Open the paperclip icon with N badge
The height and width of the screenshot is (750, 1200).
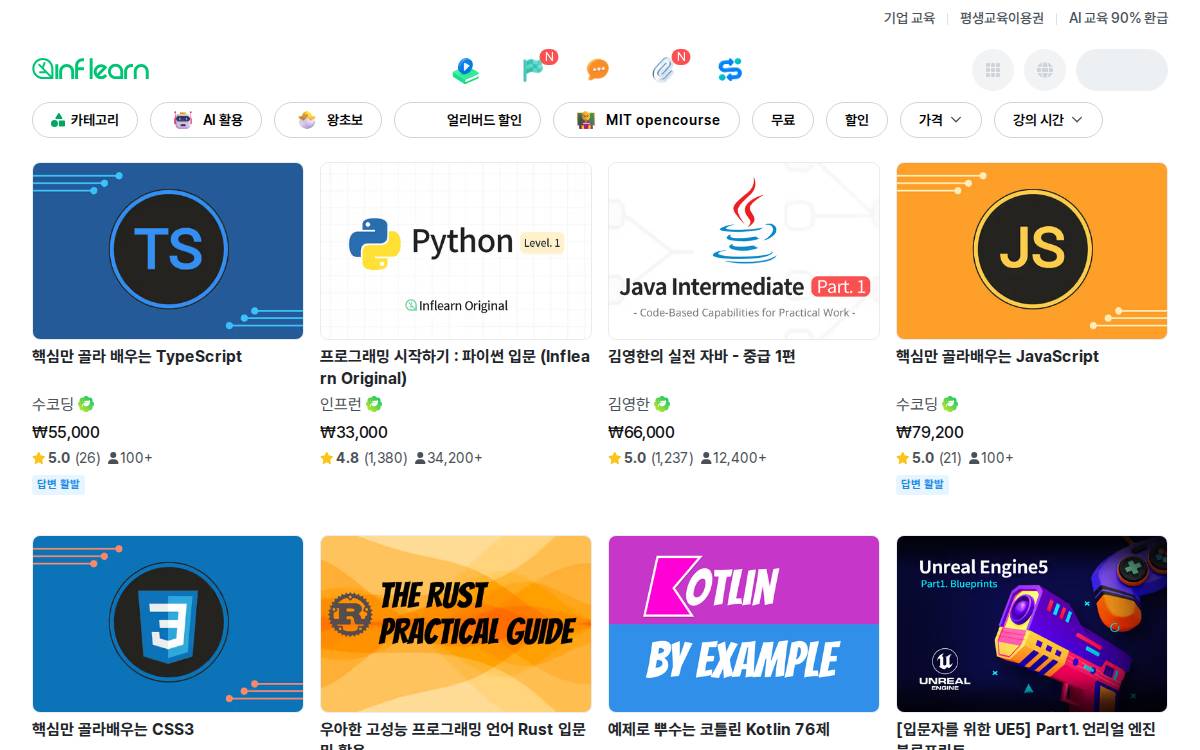pyautogui.click(x=663, y=70)
